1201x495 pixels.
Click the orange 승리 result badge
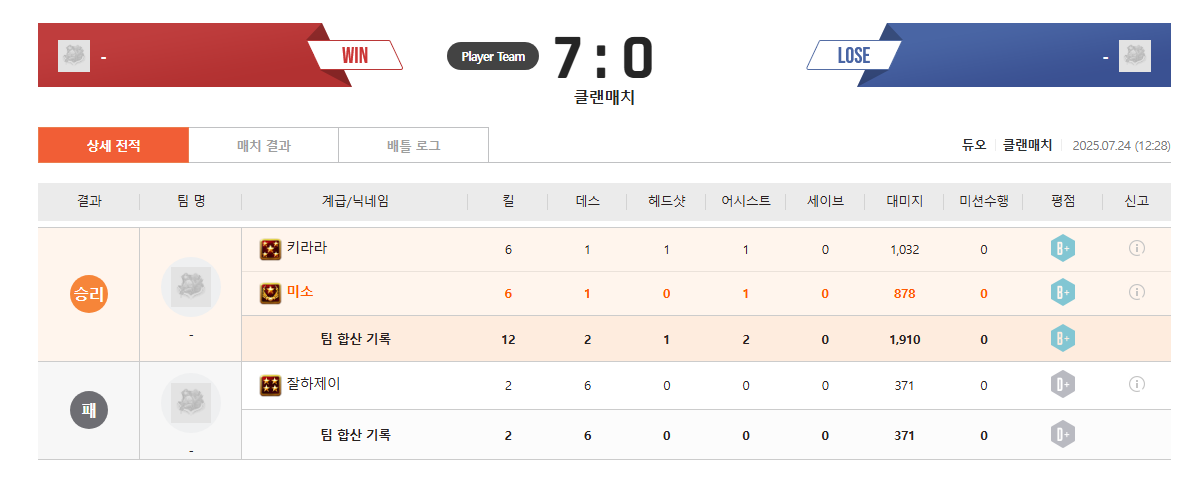click(x=89, y=294)
